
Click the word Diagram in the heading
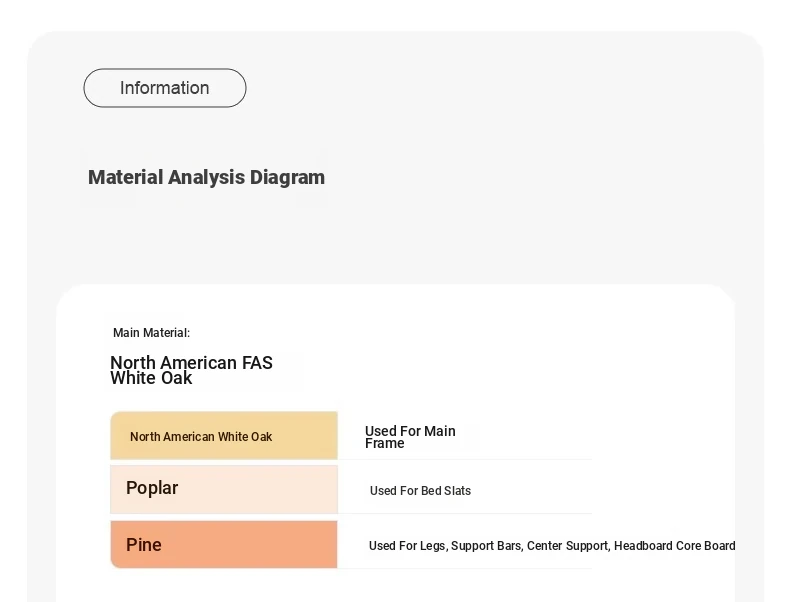point(287,177)
